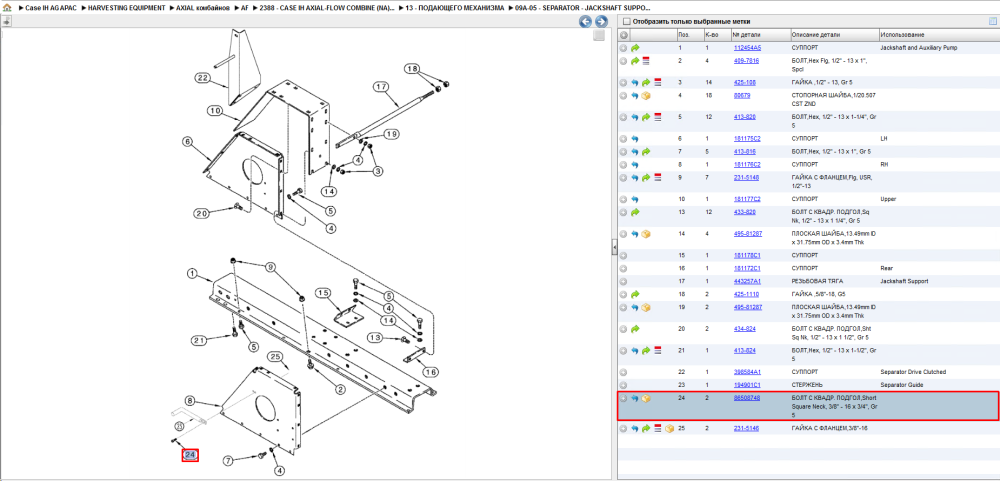Toggle selection circle for part 80679
The width and height of the screenshot is (1000, 481).
pyautogui.click(x=624, y=96)
